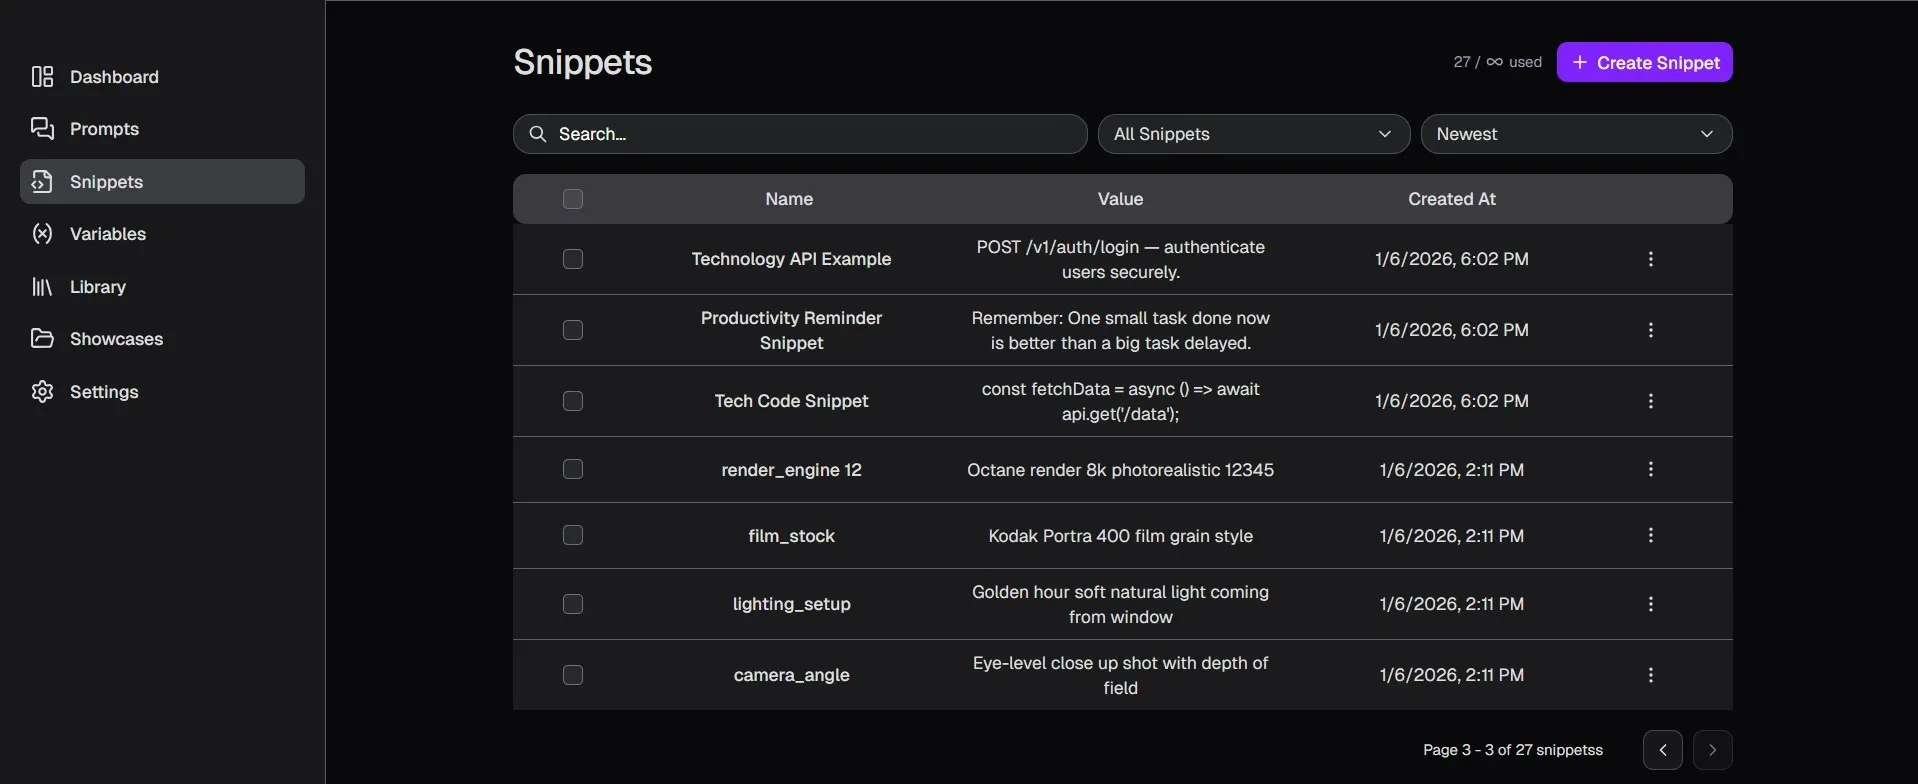Click the Create Snippet button
This screenshot has height=784, width=1918.
point(1644,62)
